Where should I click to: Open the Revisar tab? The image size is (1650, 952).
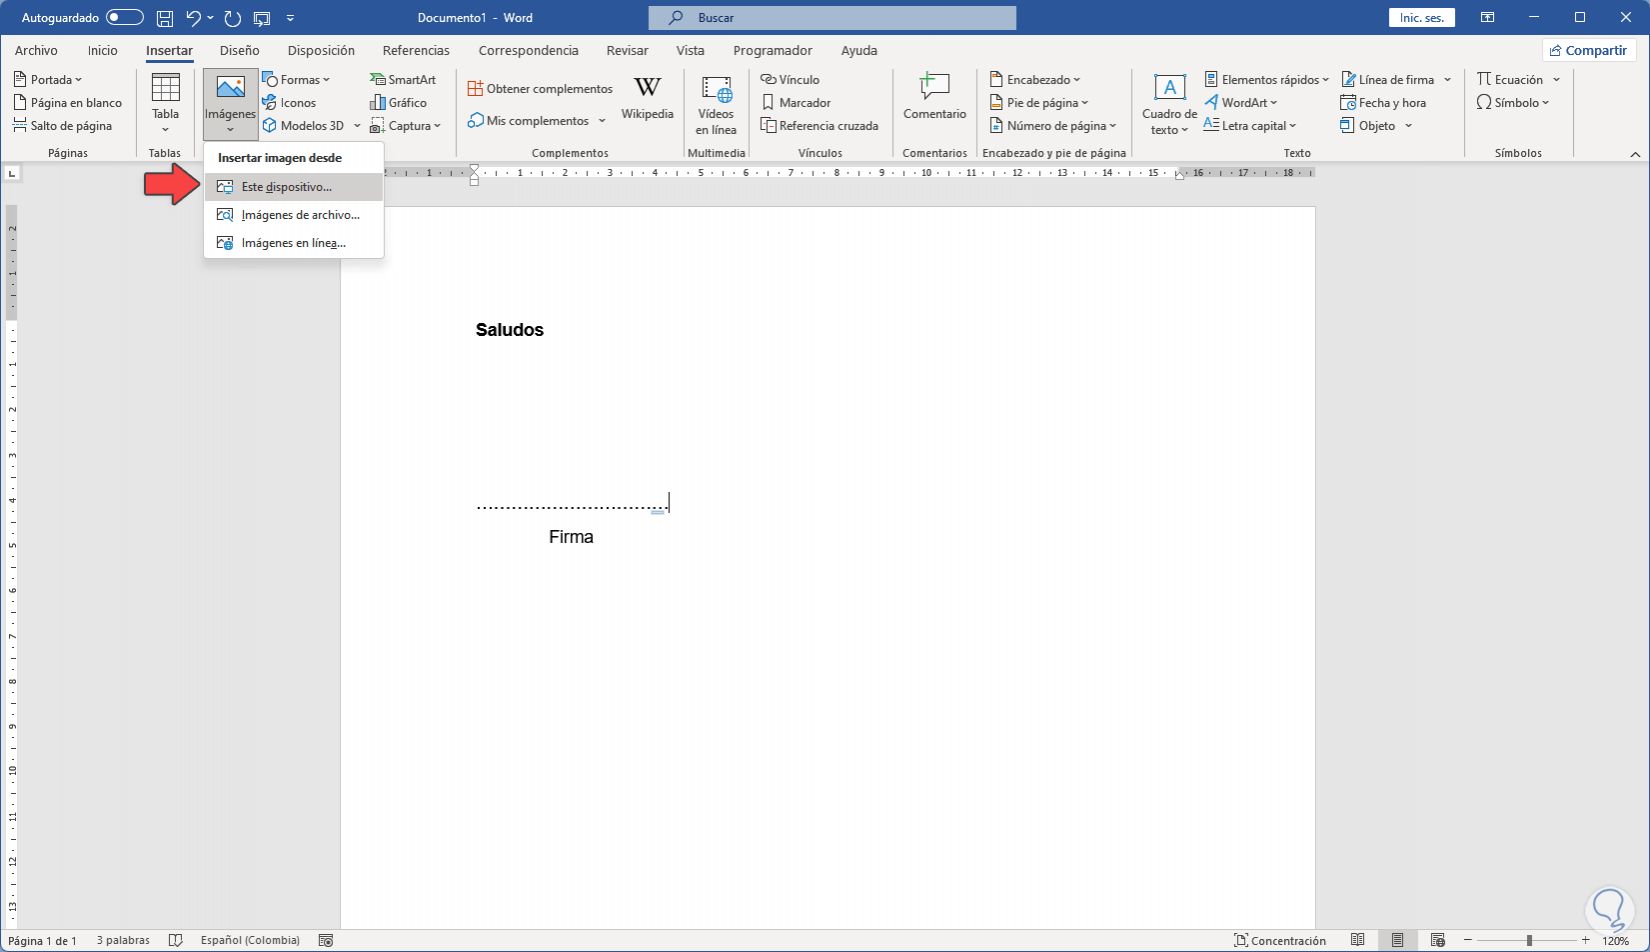627,51
